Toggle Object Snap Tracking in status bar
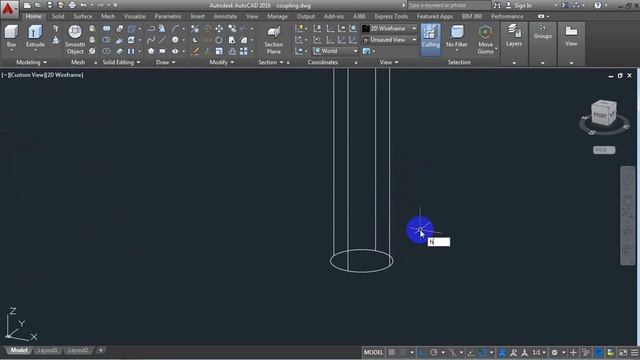640x360 pixels. (x=471, y=352)
